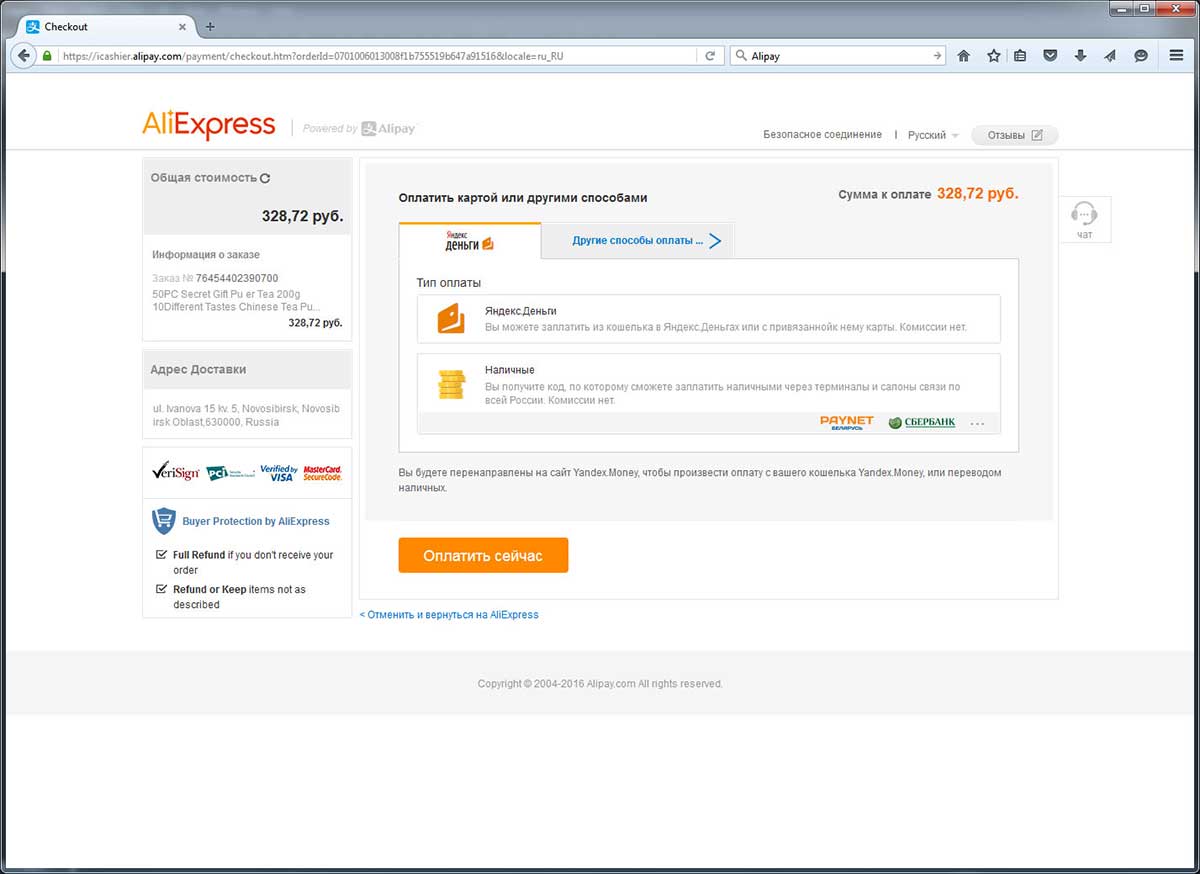Screen dimensions: 1200x874
Task: Click the Buyer Protection shield icon
Action: [164, 521]
